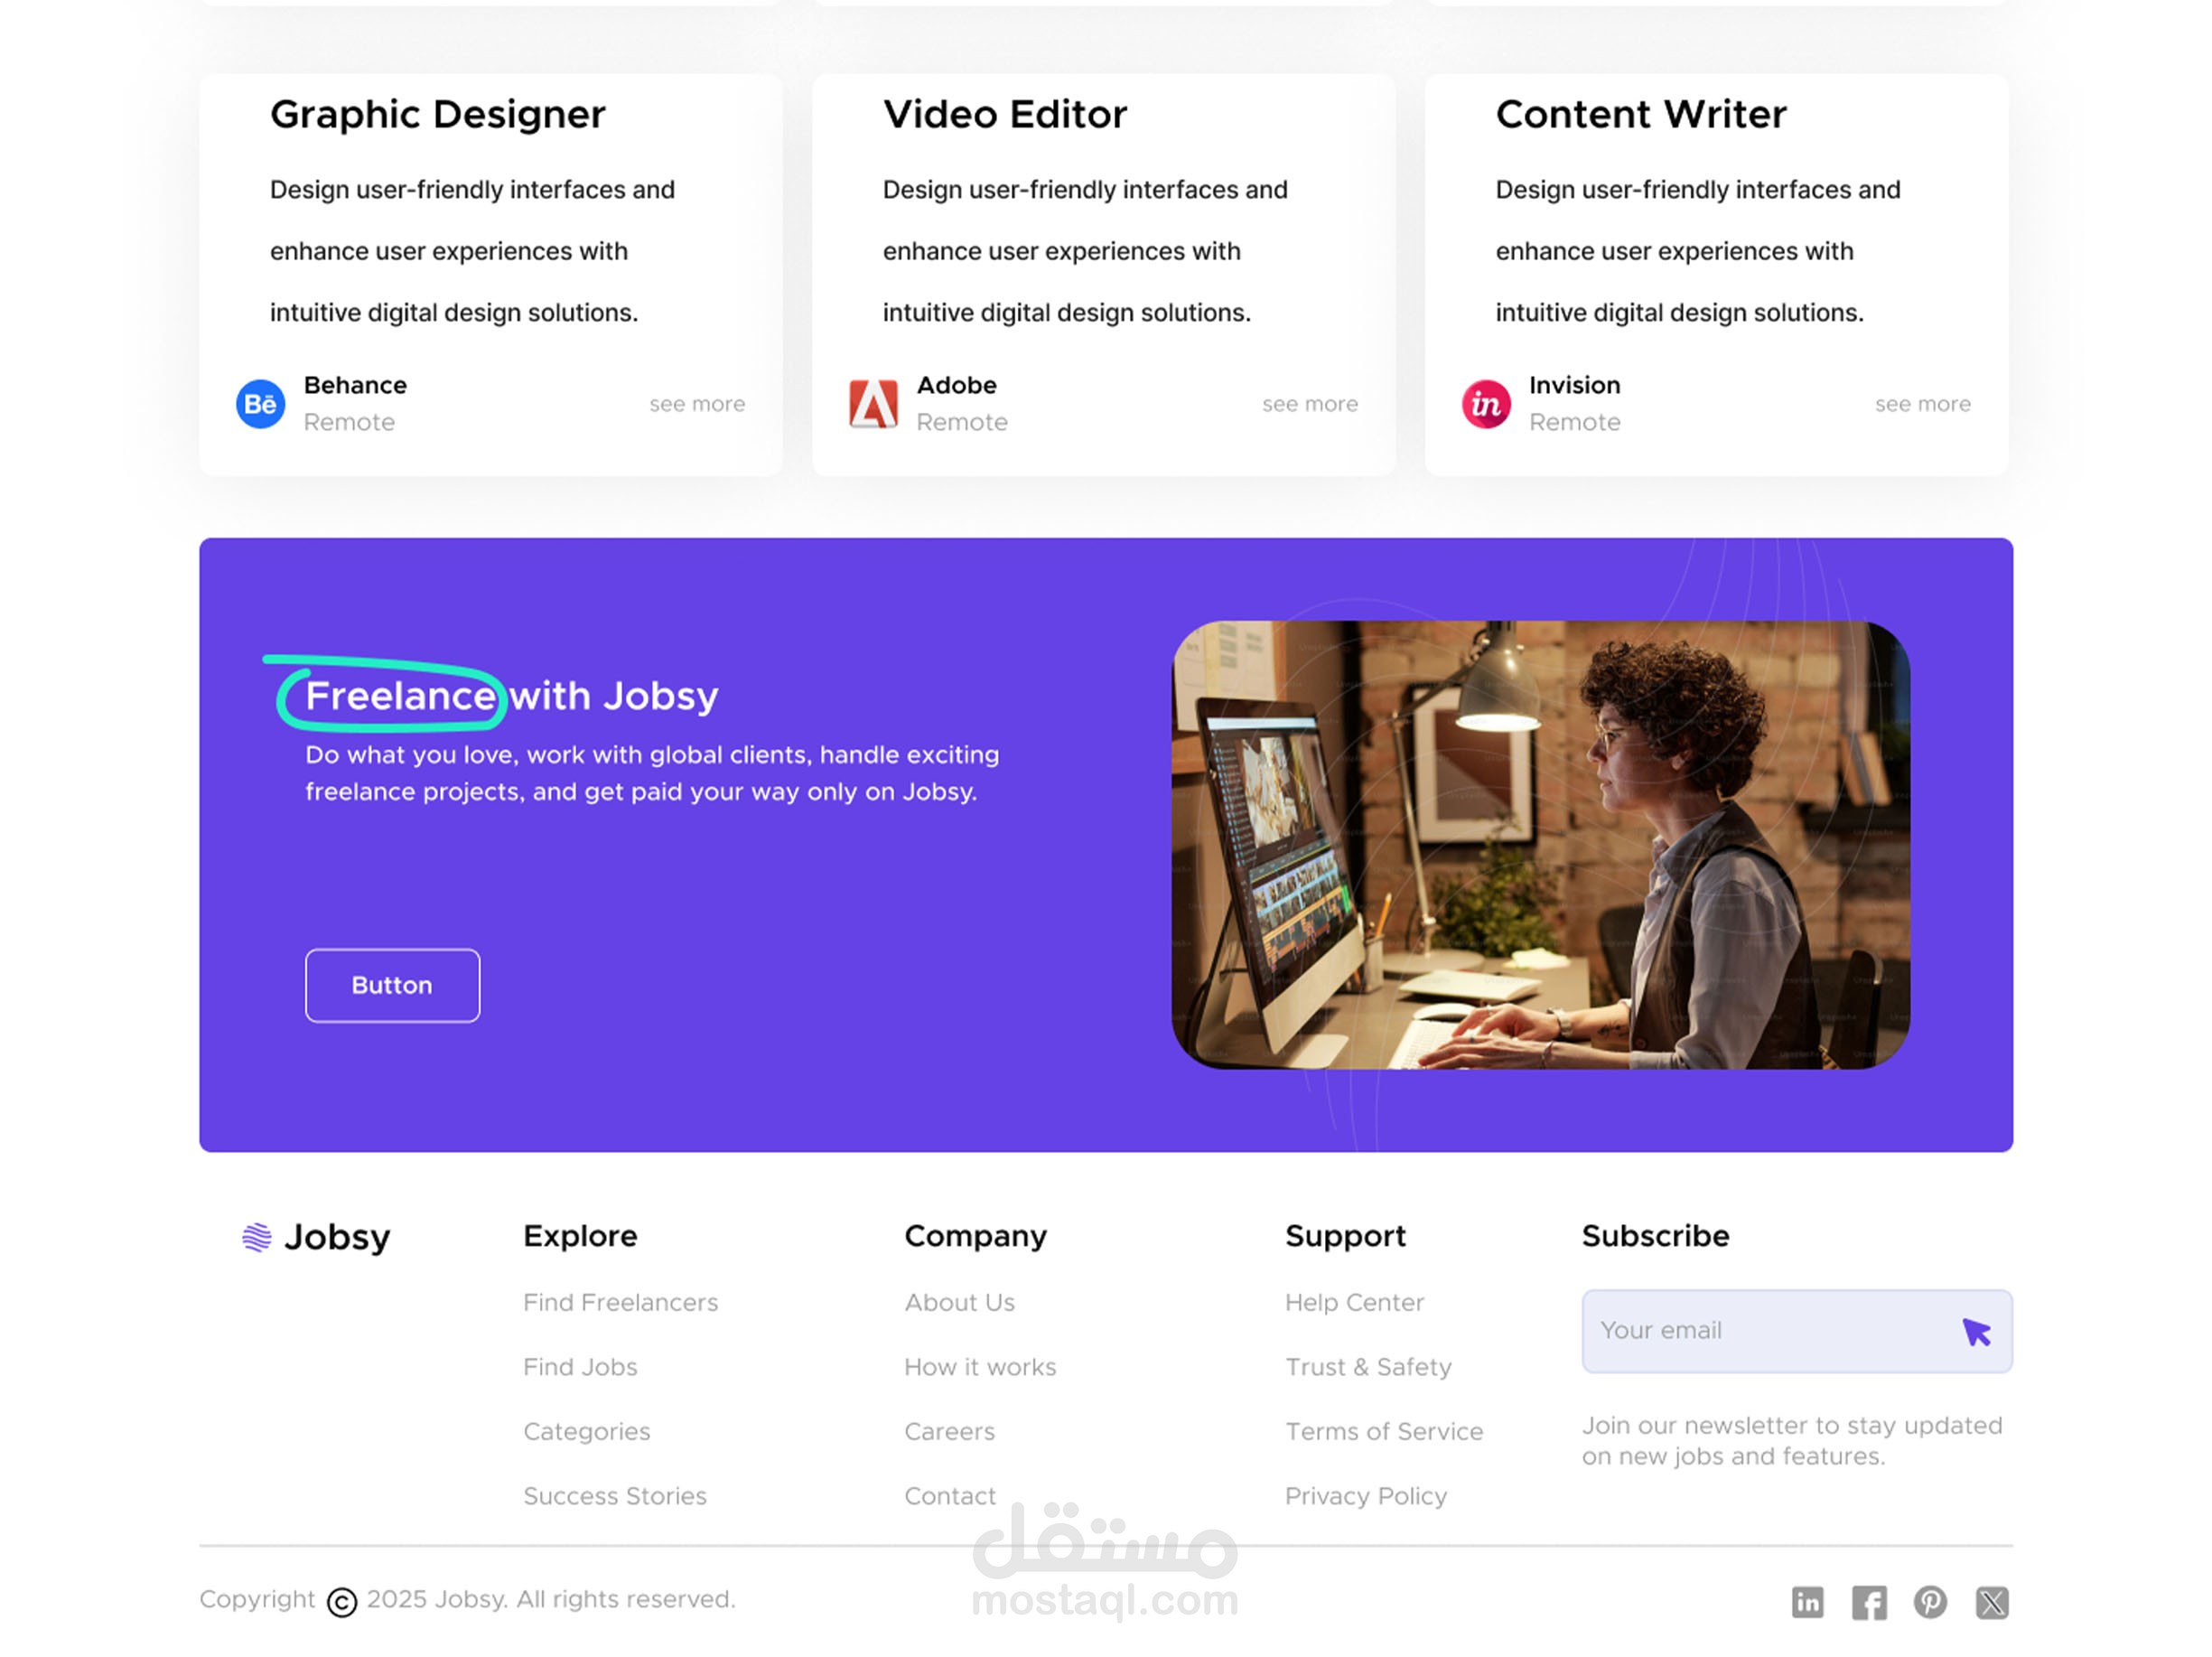
Task: Open the Facebook social icon
Action: pos(1868,1602)
